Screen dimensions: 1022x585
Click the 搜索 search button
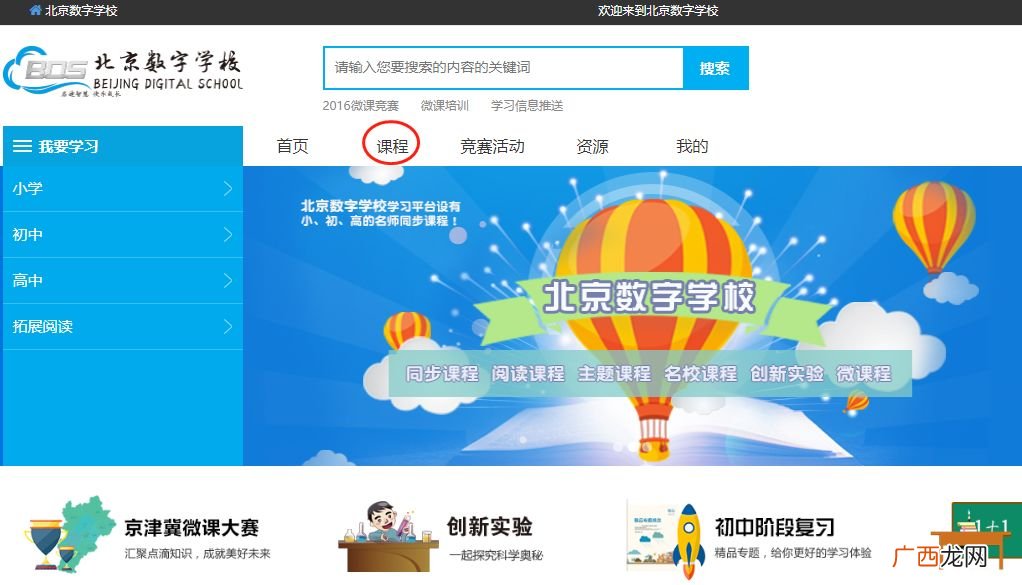point(715,68)
